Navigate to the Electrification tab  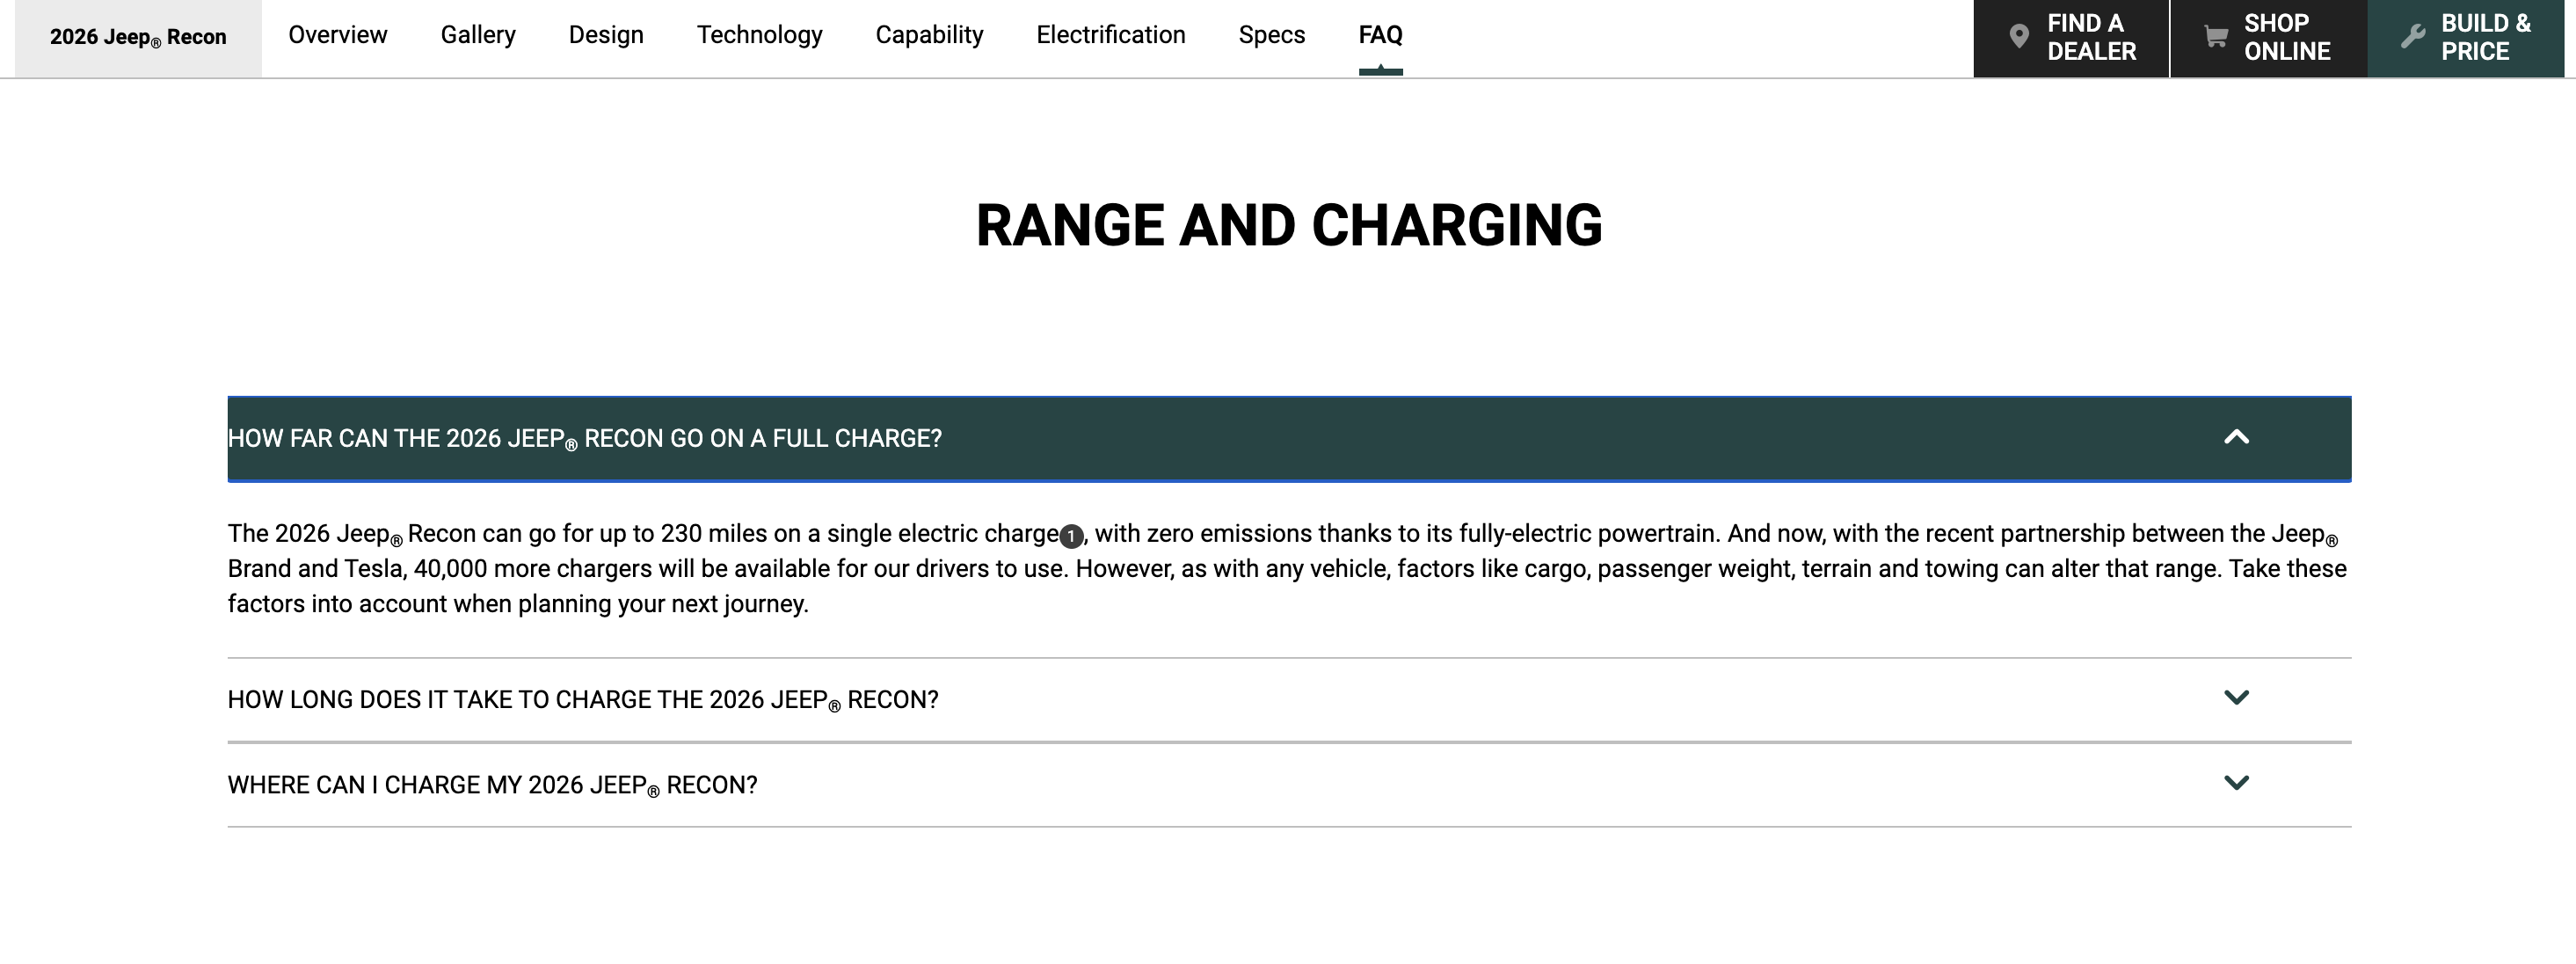[x=1111, y=35]
